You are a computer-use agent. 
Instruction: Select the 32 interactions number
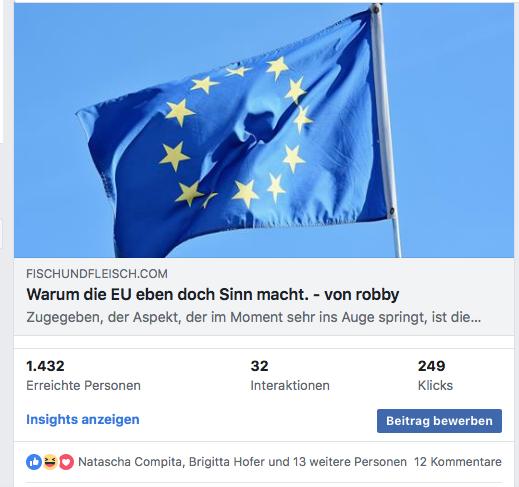click(x=259, y=366)
